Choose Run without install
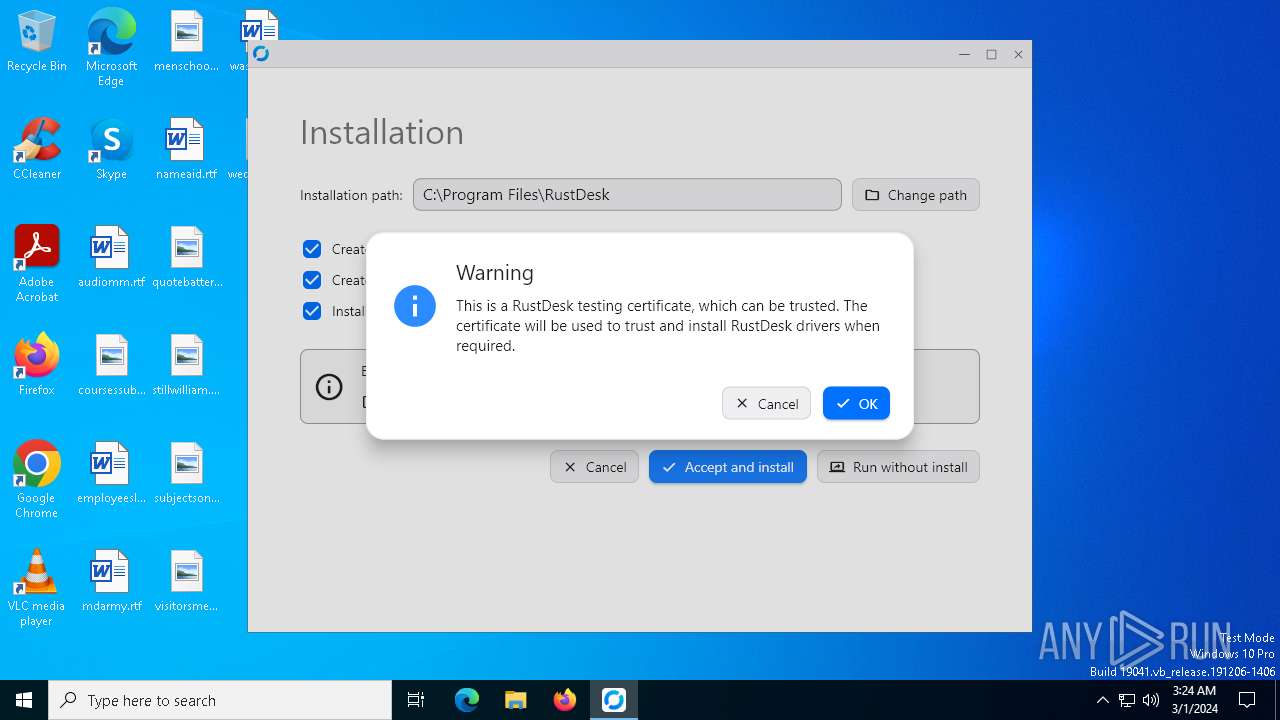 point(898,467)
